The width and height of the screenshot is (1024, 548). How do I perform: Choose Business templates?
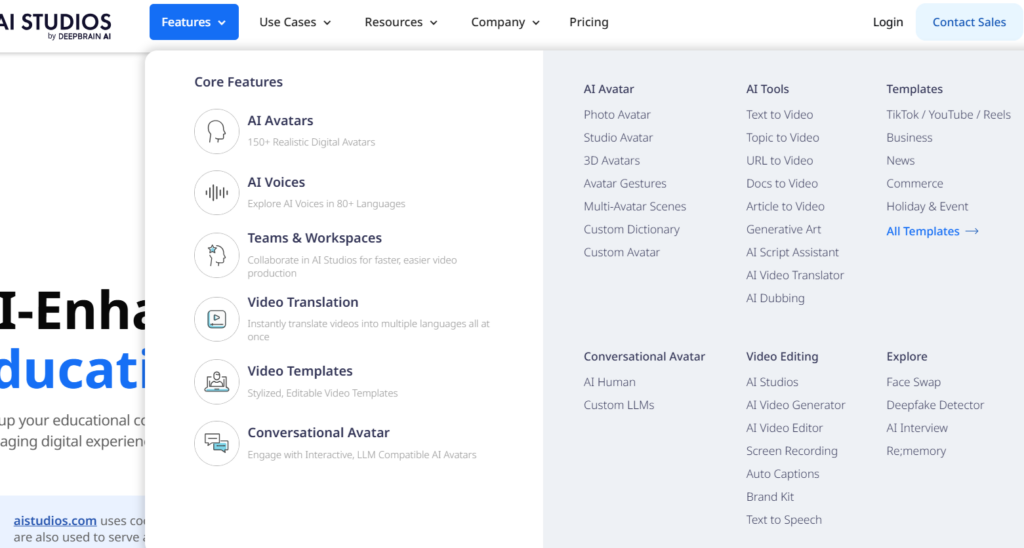(909, 137)
